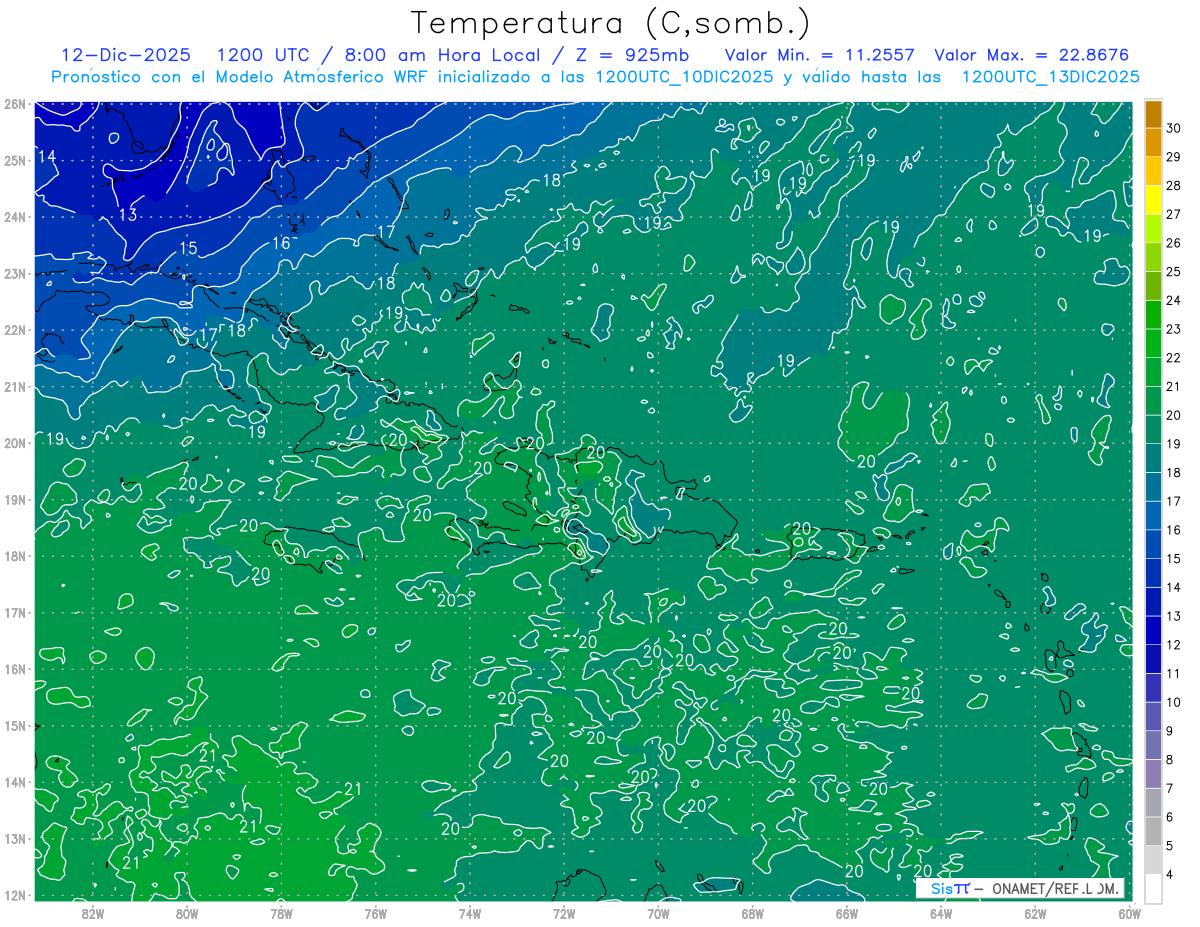Image resolution: width=1200 pixels, height=927 pixels.
Task: Click the longitude axis label "68W"
Action: pos(752,912)
